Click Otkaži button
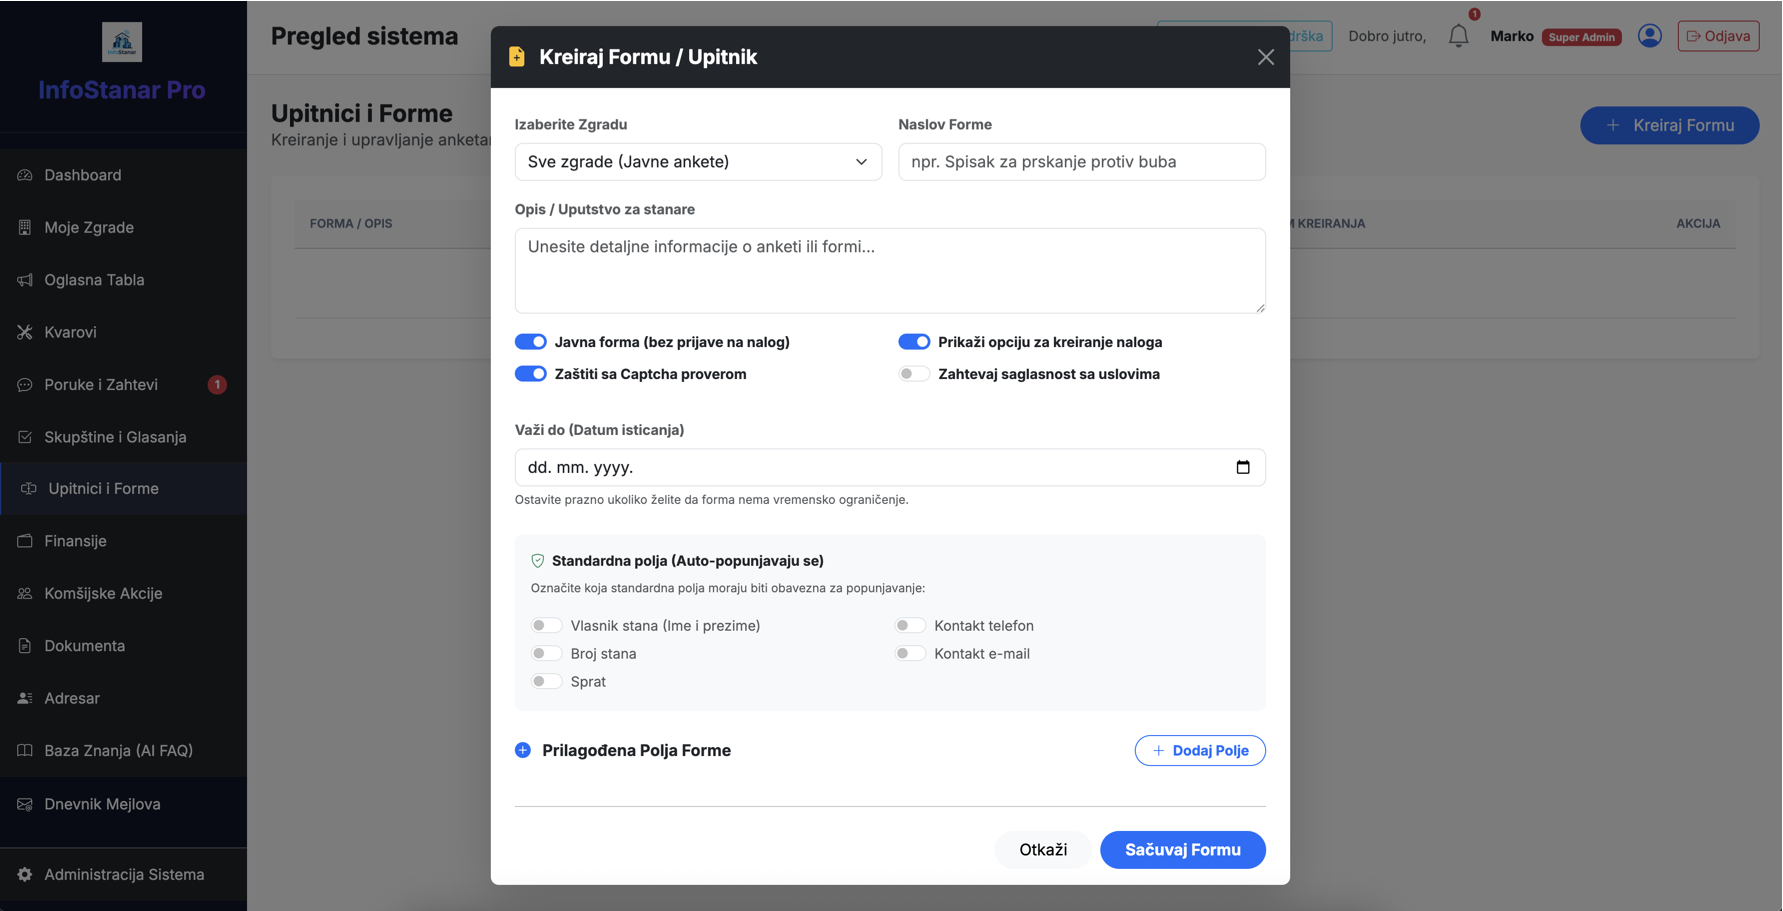This screenshot has height=911, width=1783. click(x=1043, y=850)
